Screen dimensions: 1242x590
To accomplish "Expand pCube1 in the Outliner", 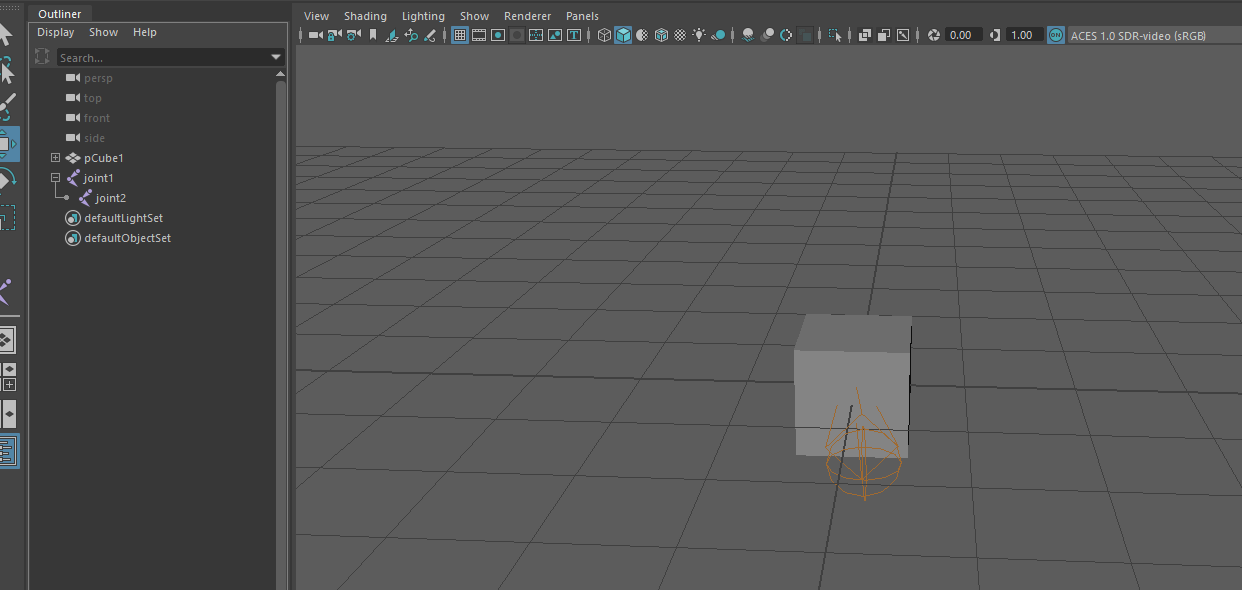I will point(55,157).
